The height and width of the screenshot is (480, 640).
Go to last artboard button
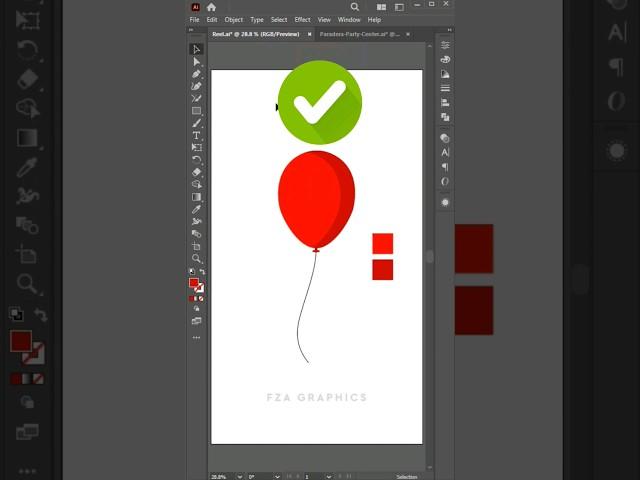349,476
